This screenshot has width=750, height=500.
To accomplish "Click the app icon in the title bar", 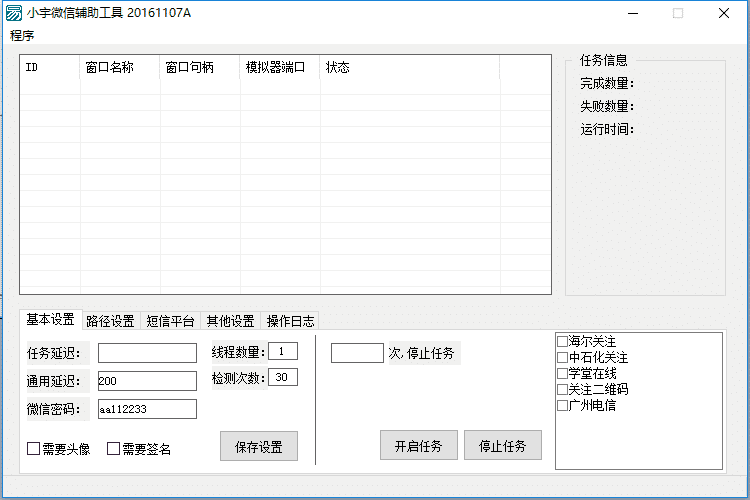I will [x=14, y=14].
